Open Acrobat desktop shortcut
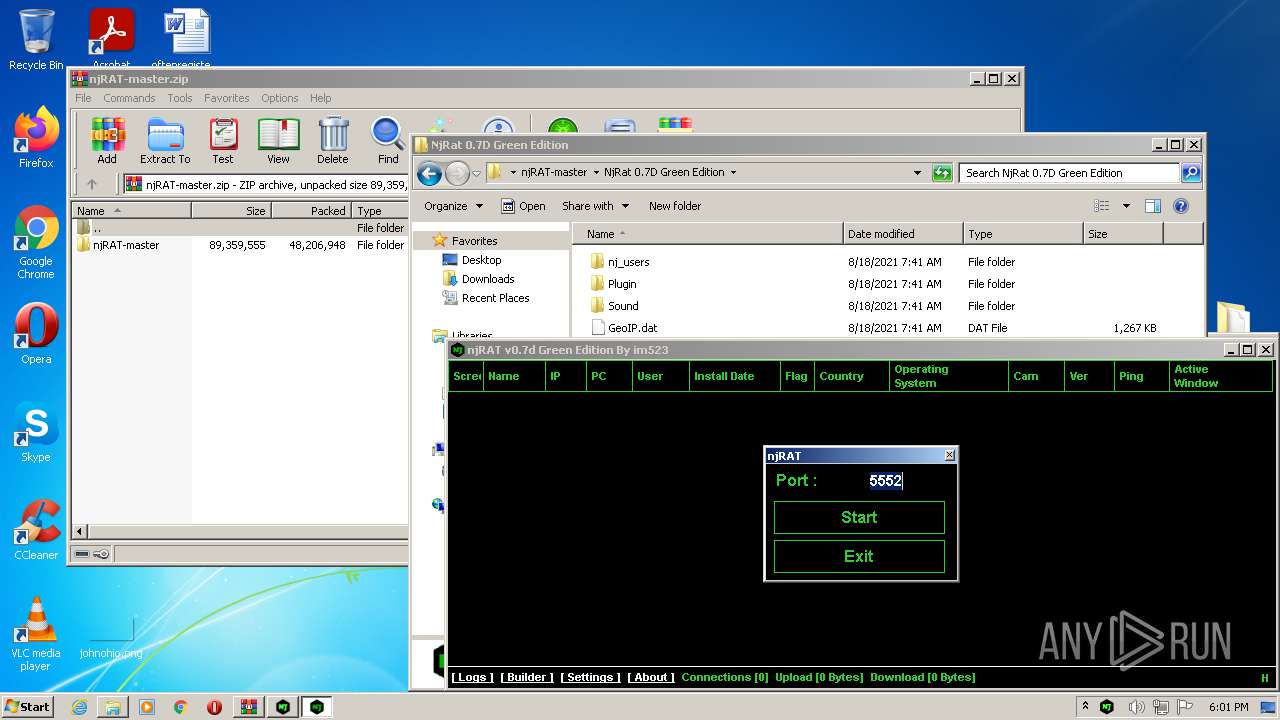The image size is (1280, 720). pyautogui.click(x=111, y=38)
